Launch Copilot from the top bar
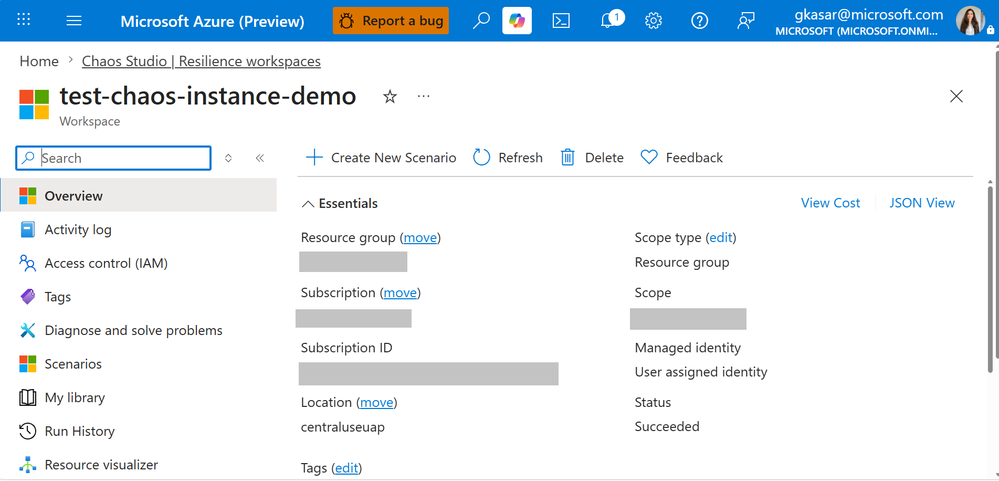 point(517,21)
